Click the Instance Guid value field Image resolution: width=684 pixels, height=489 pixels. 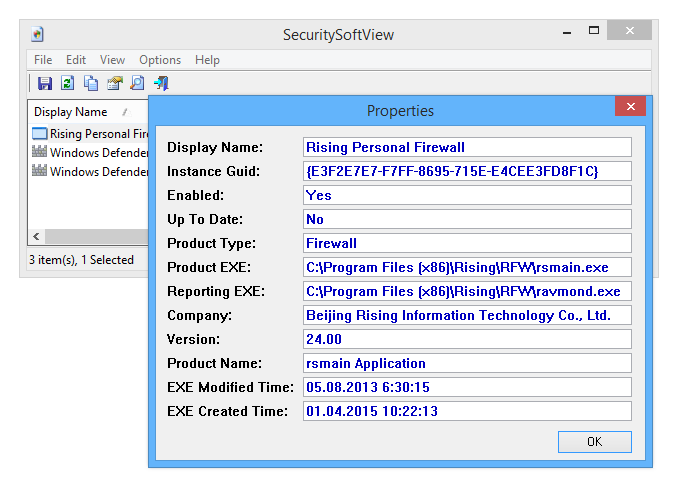click(467, 171)
